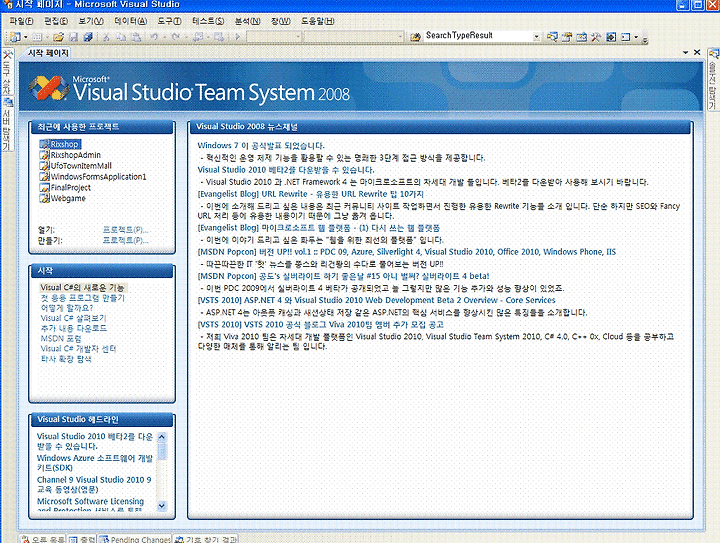
Task: Open the 테스트(S) menu
Action: 208,21
